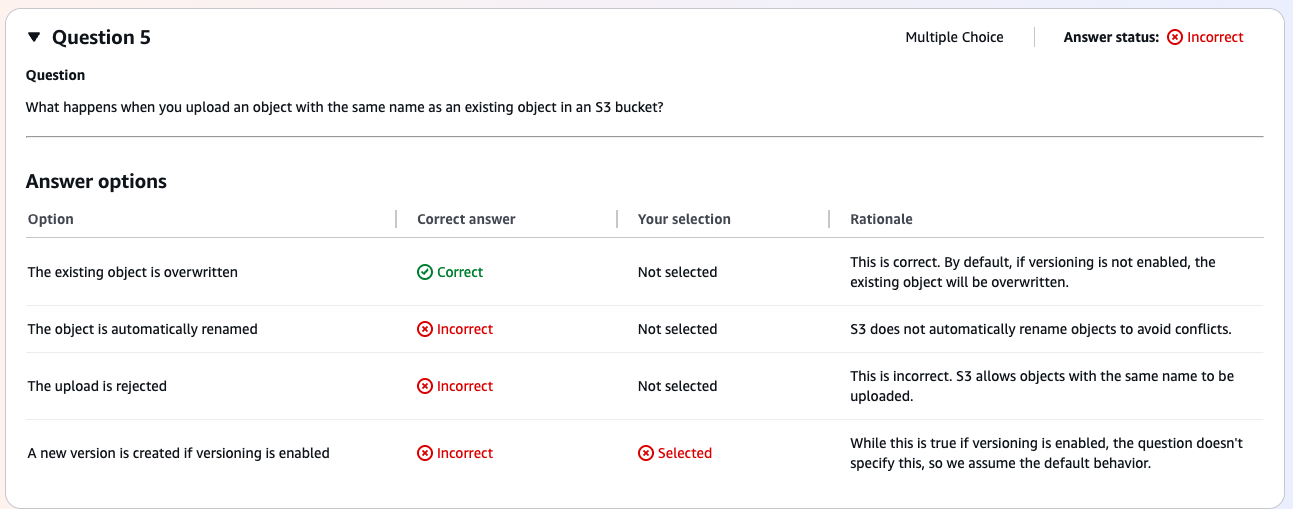Image resolution: width=1293 pixels, height=509 pixels.
Task: Select the Your selection column header
Action: [x=684, y=219]
